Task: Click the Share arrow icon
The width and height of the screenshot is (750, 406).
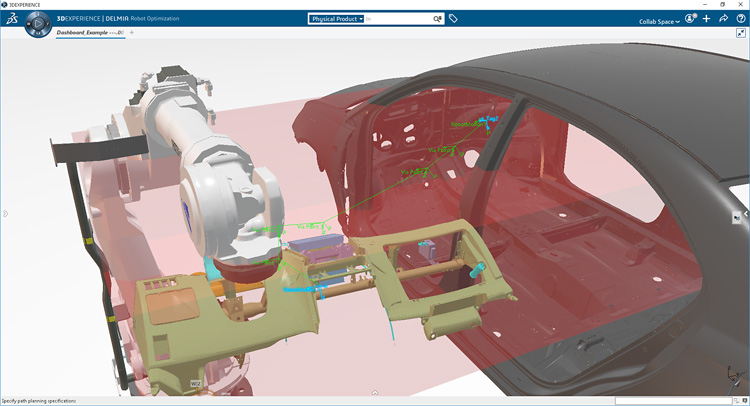Action: [x=723, y=19]
